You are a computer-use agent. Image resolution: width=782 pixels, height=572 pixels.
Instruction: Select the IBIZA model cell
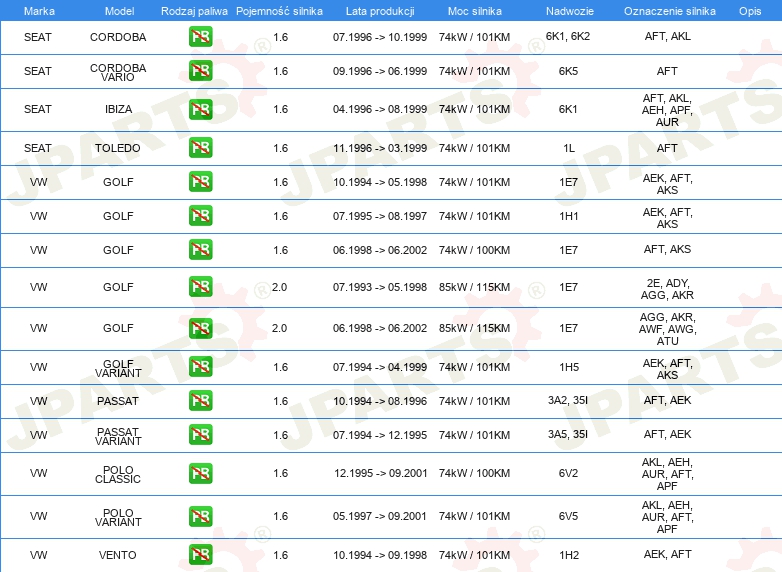tap(118, 109)
